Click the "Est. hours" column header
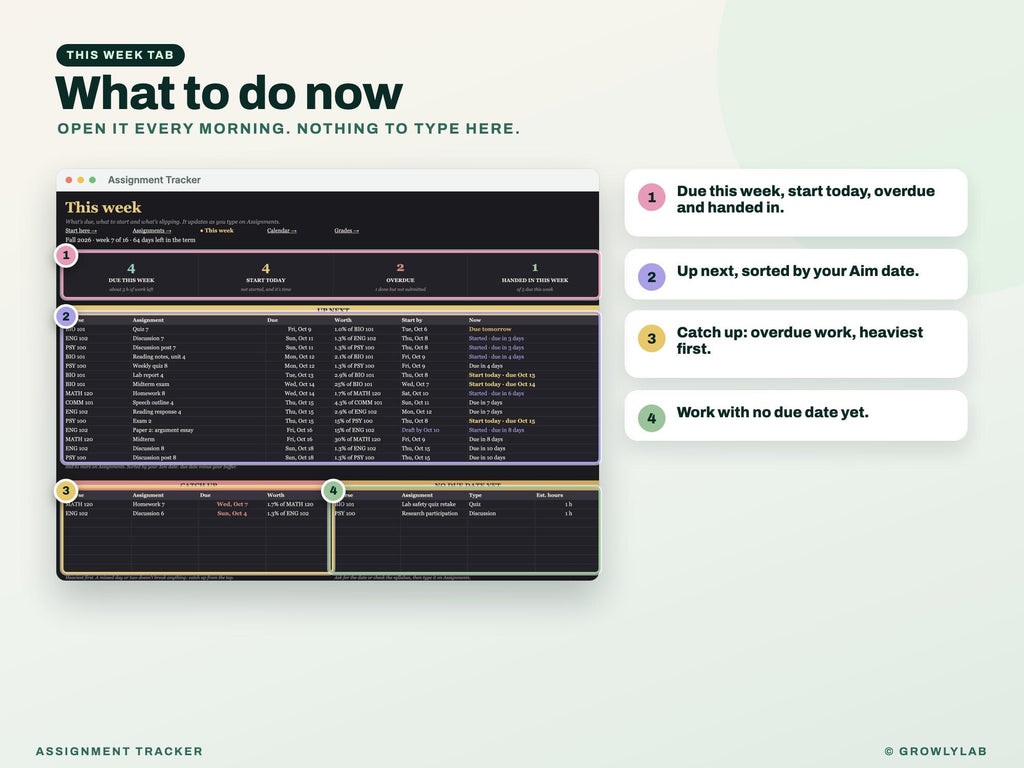Screen dimensions: 1024x768 549,495
